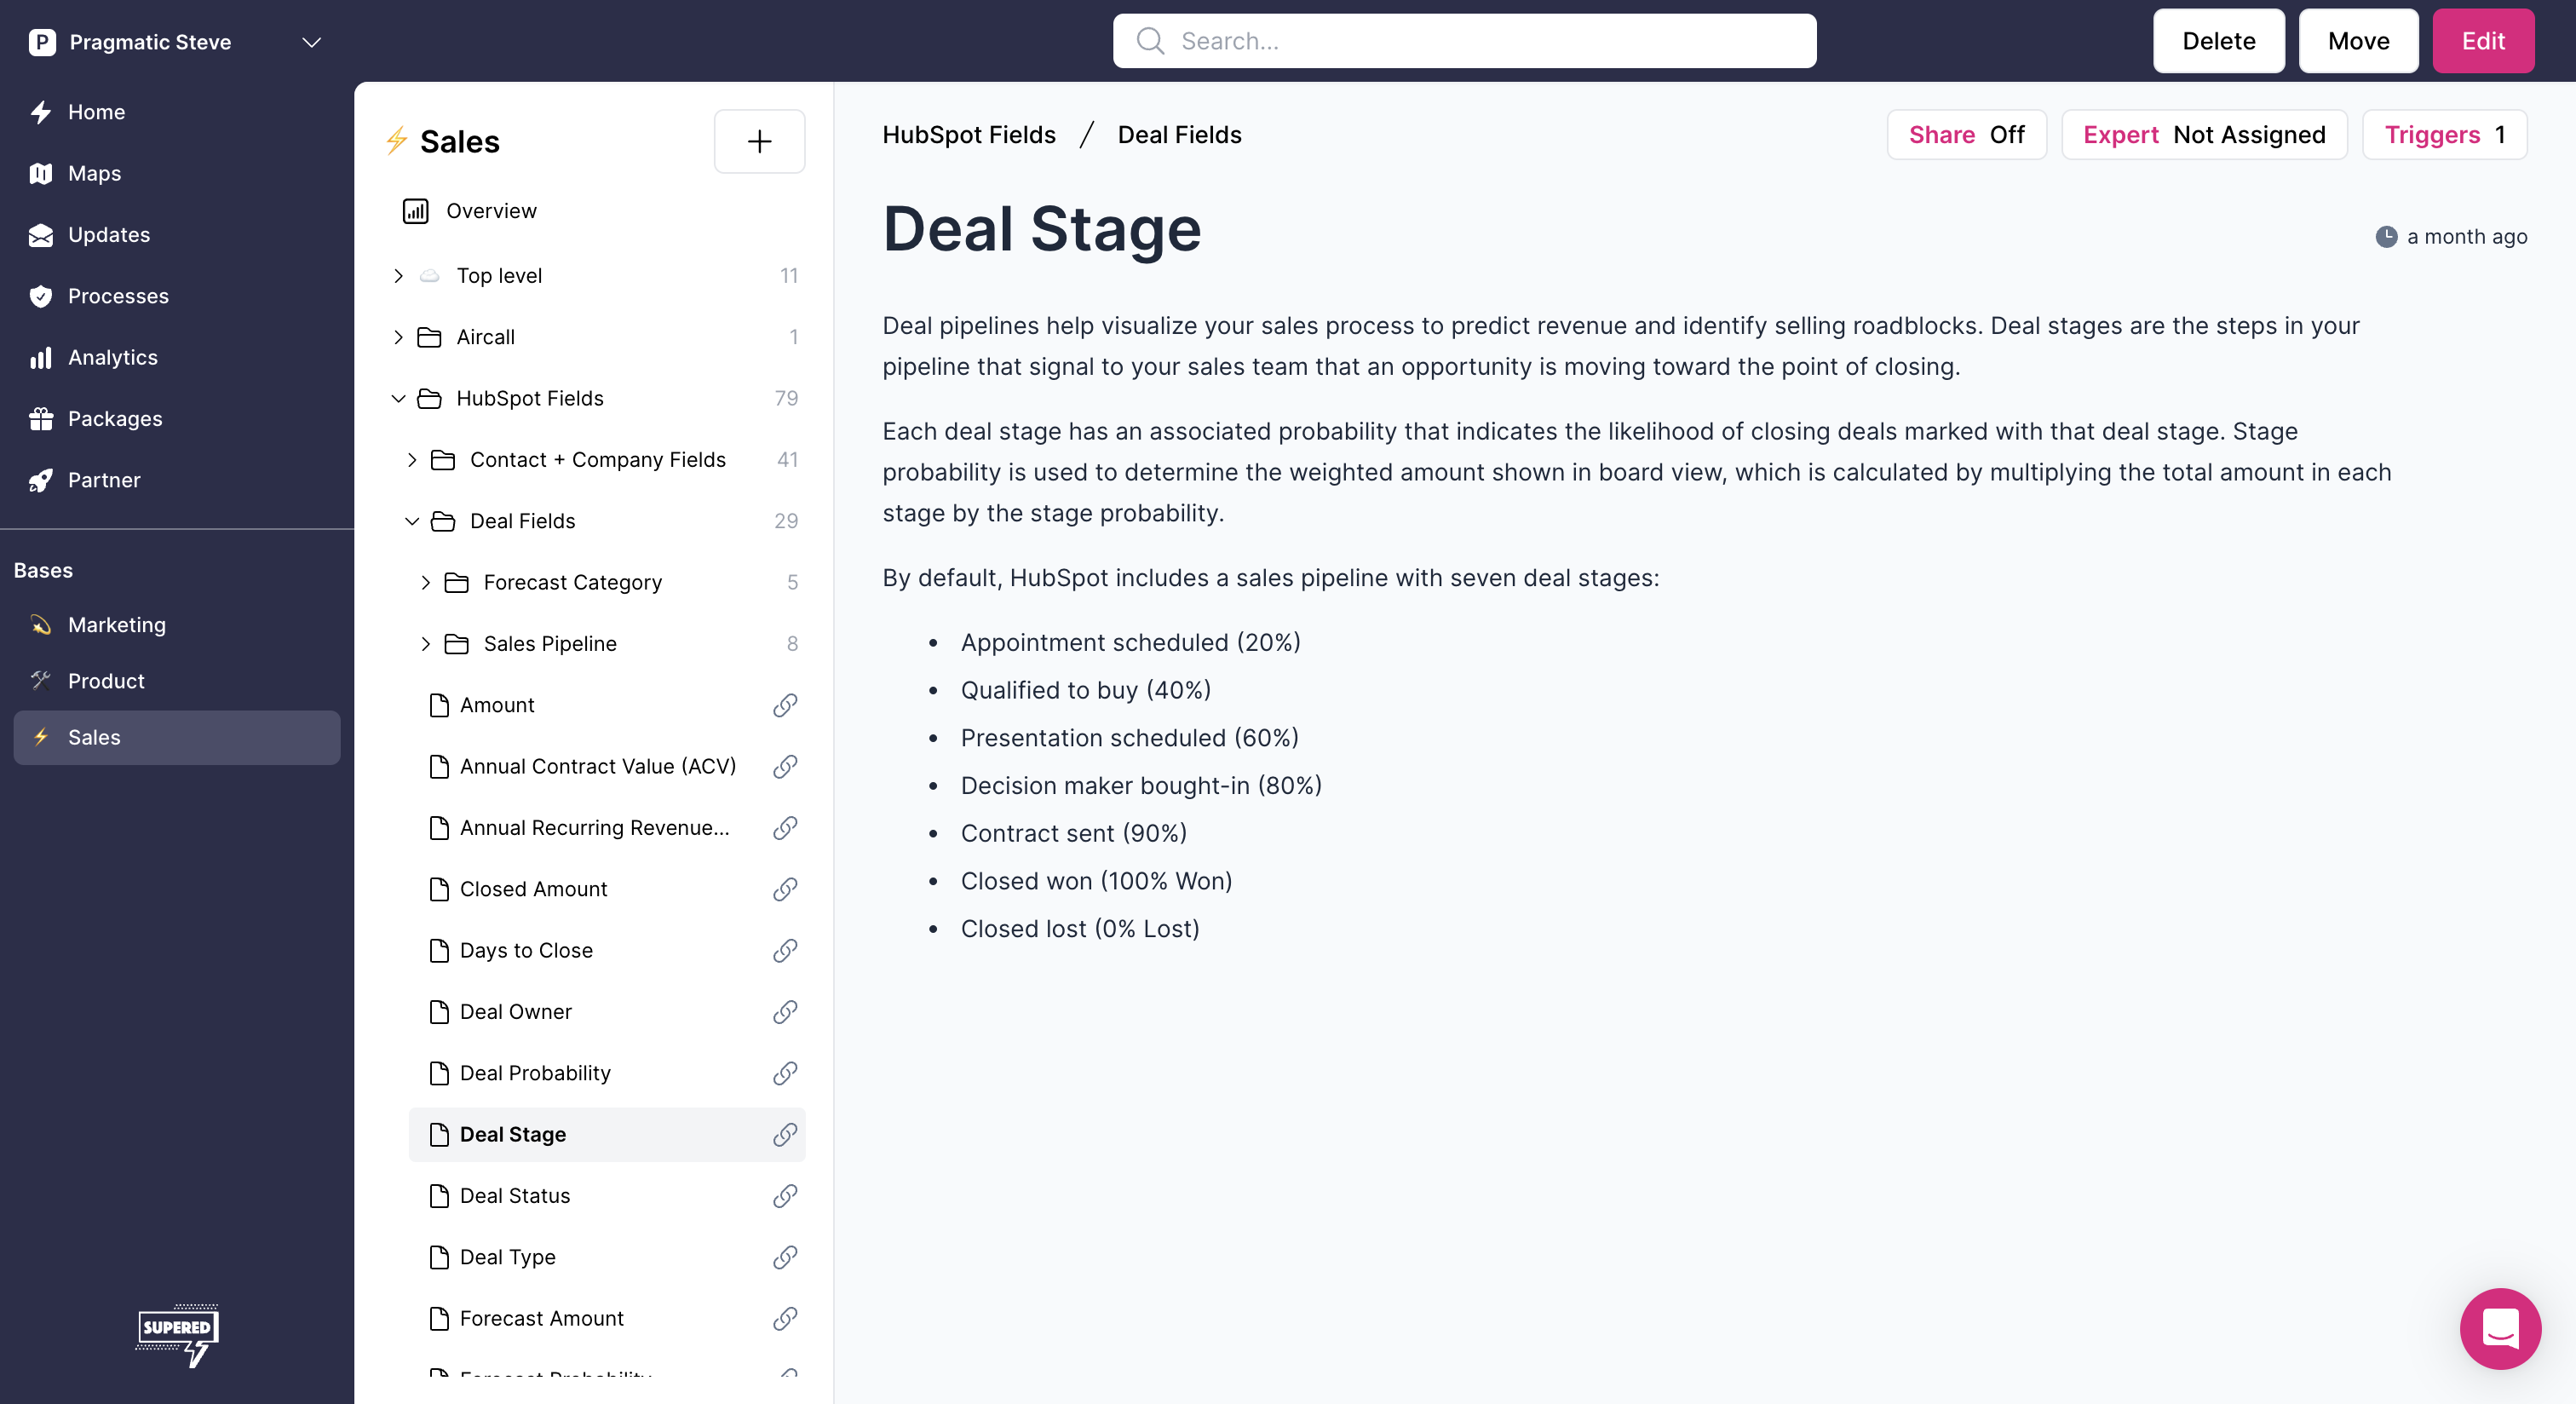
Task: Click the link icon beside Deal Owner
Action: click(x=785, y=1012)
